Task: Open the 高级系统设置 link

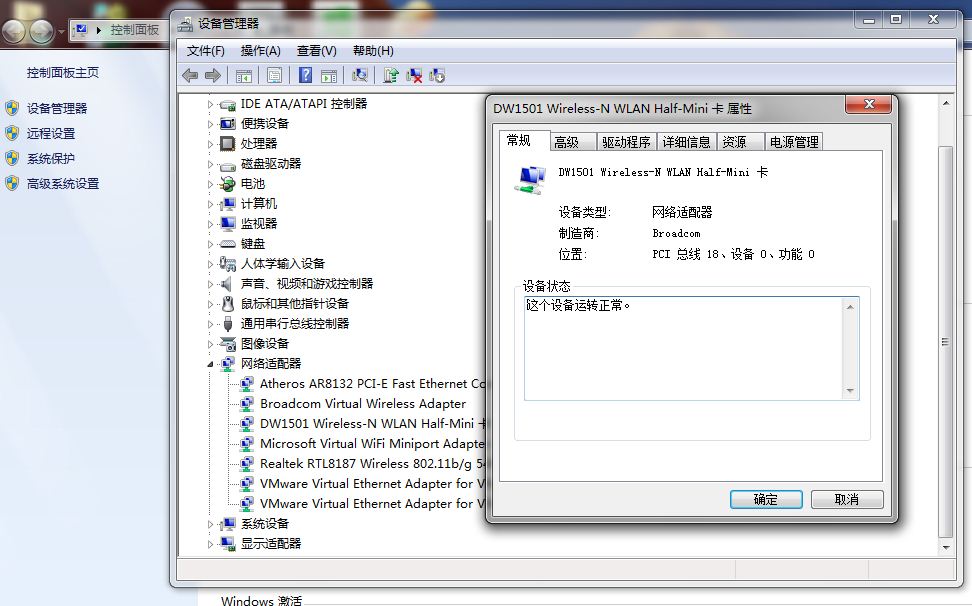Action: [x=63, y=183]
